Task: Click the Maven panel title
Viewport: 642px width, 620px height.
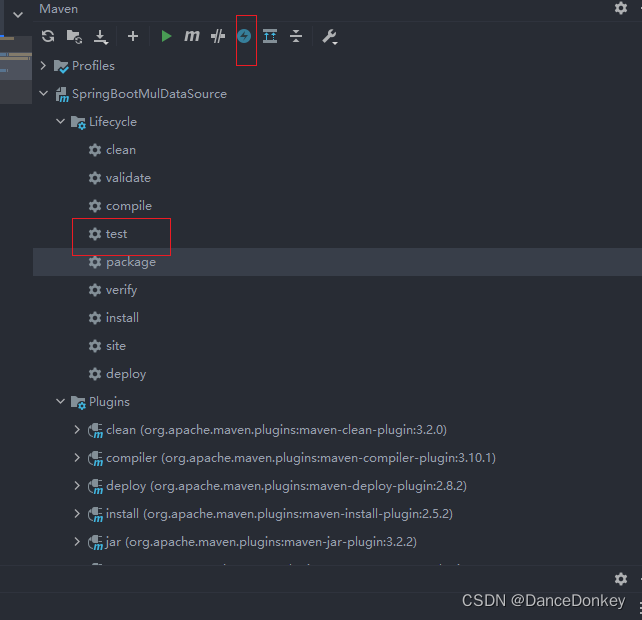Action: [59, 9]
